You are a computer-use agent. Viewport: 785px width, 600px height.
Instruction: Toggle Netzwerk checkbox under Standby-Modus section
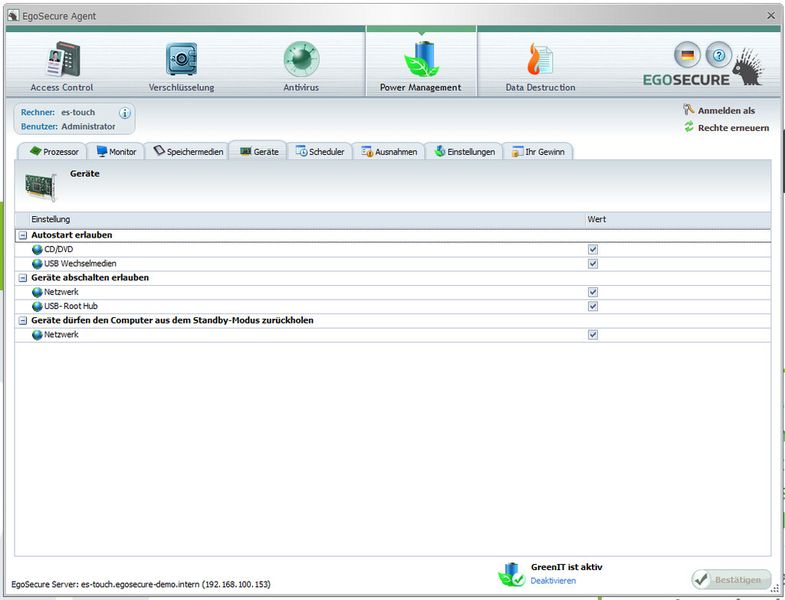(x=593, y=335)
